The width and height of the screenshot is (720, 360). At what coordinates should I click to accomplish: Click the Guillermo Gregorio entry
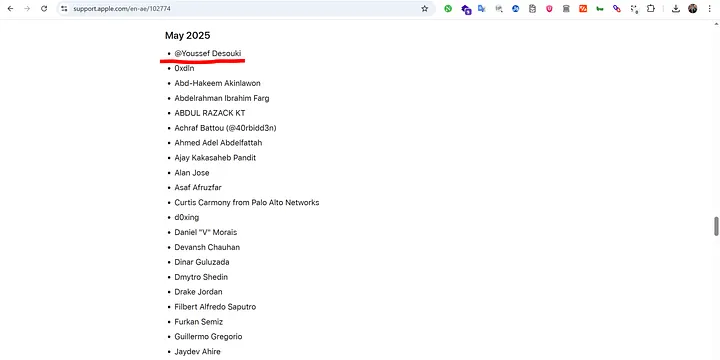208,337
